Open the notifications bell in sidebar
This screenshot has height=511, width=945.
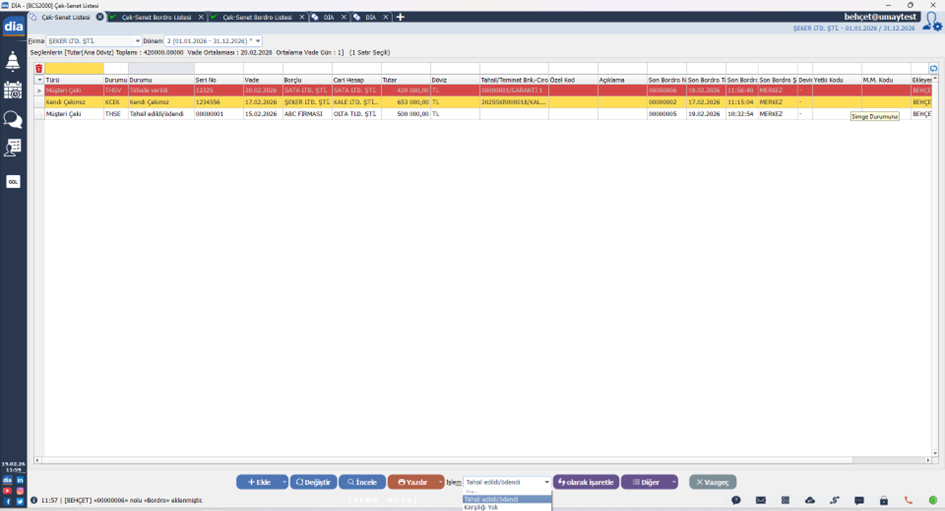(x=13, y=62)
